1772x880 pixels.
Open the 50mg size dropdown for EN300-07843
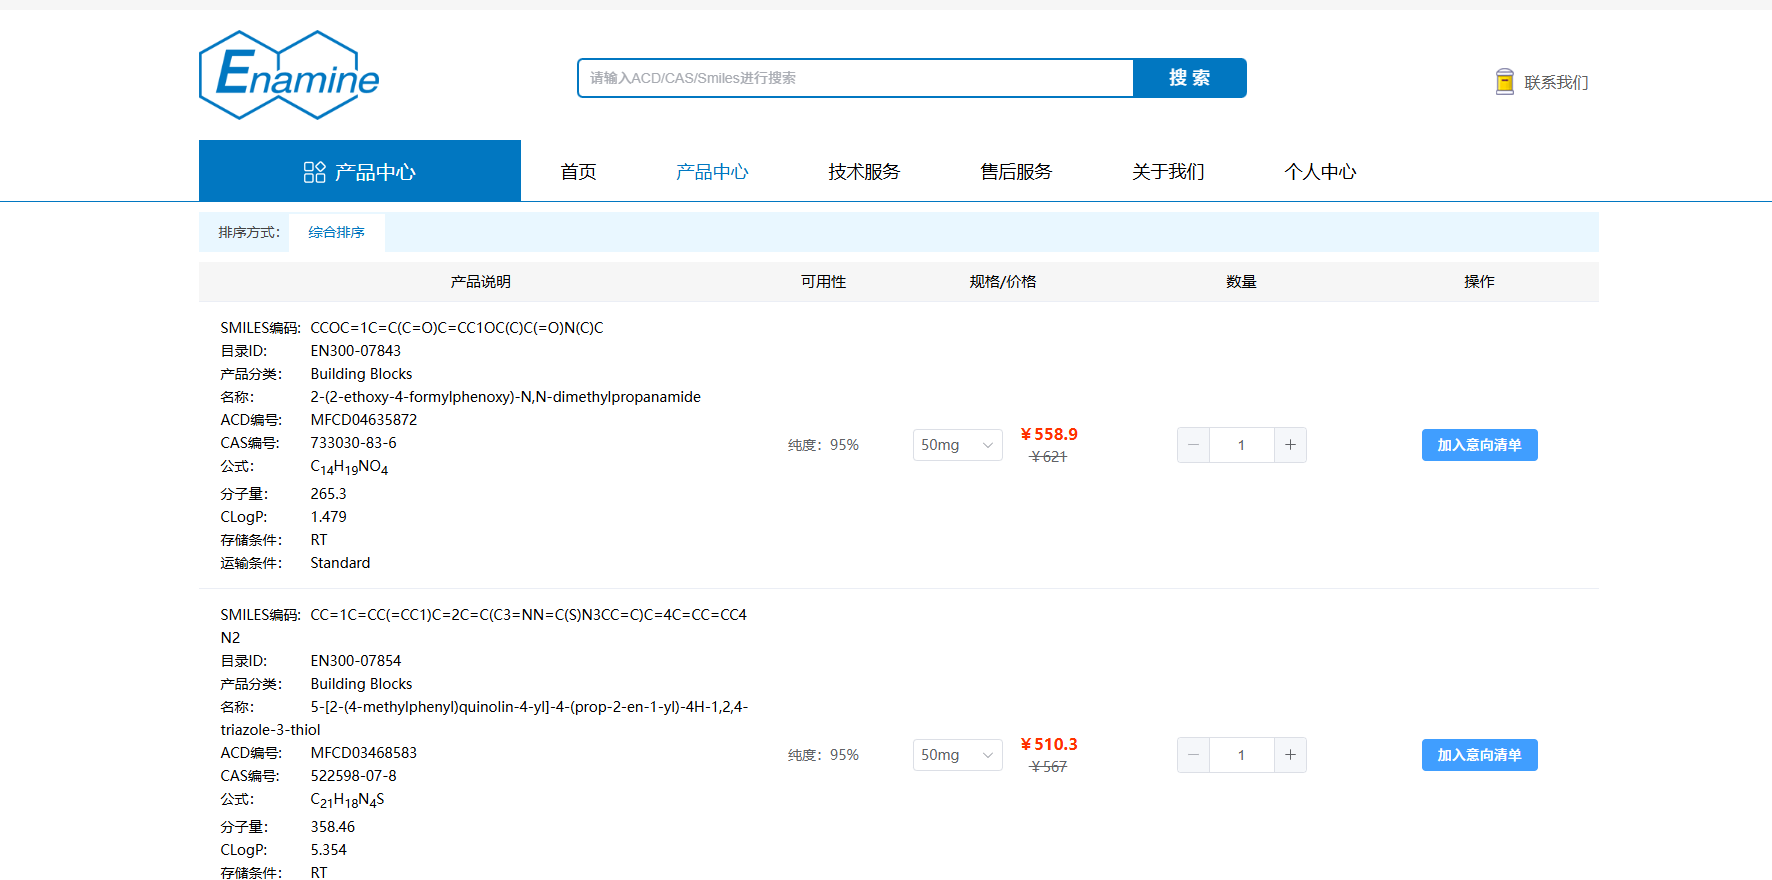point(957,445)
